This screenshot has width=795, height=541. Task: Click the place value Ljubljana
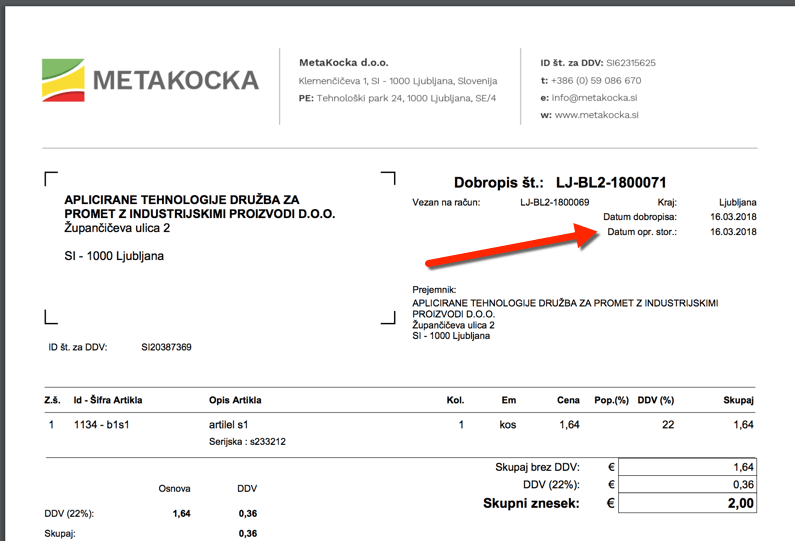coord(737,202)
